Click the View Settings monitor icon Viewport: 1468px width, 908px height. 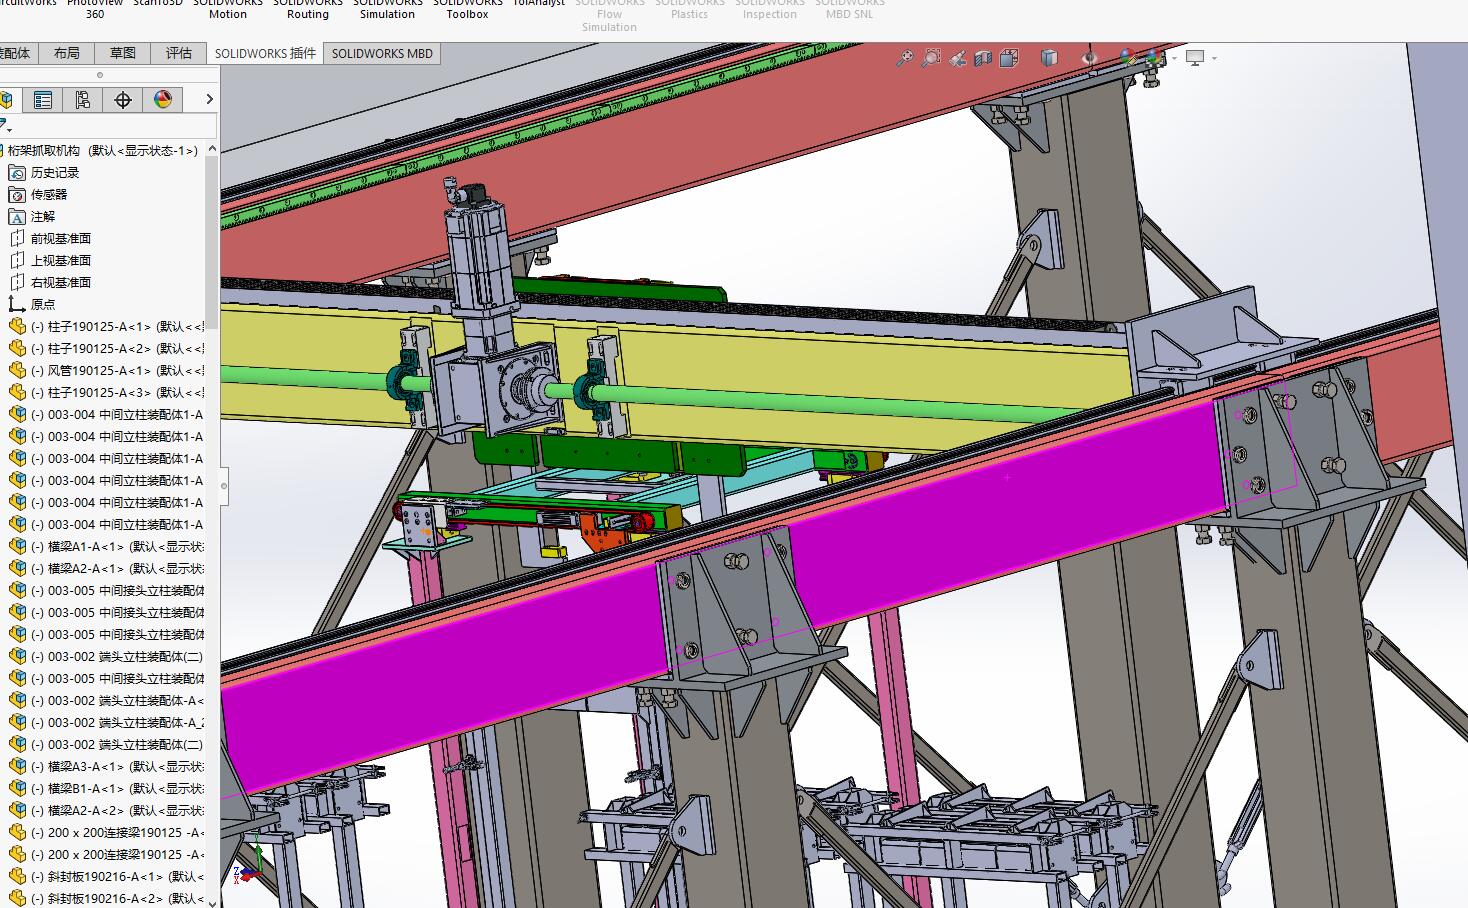[1195, 58]
